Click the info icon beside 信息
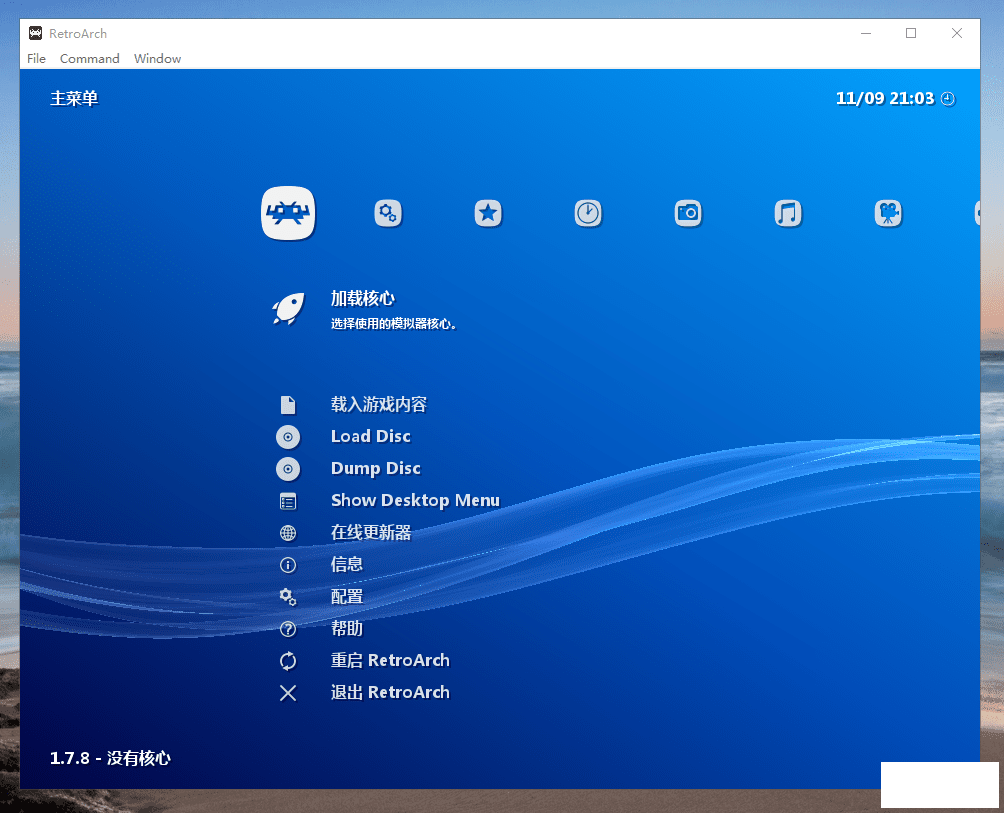Screen dimensions: 1004x813 coord(288,565)
